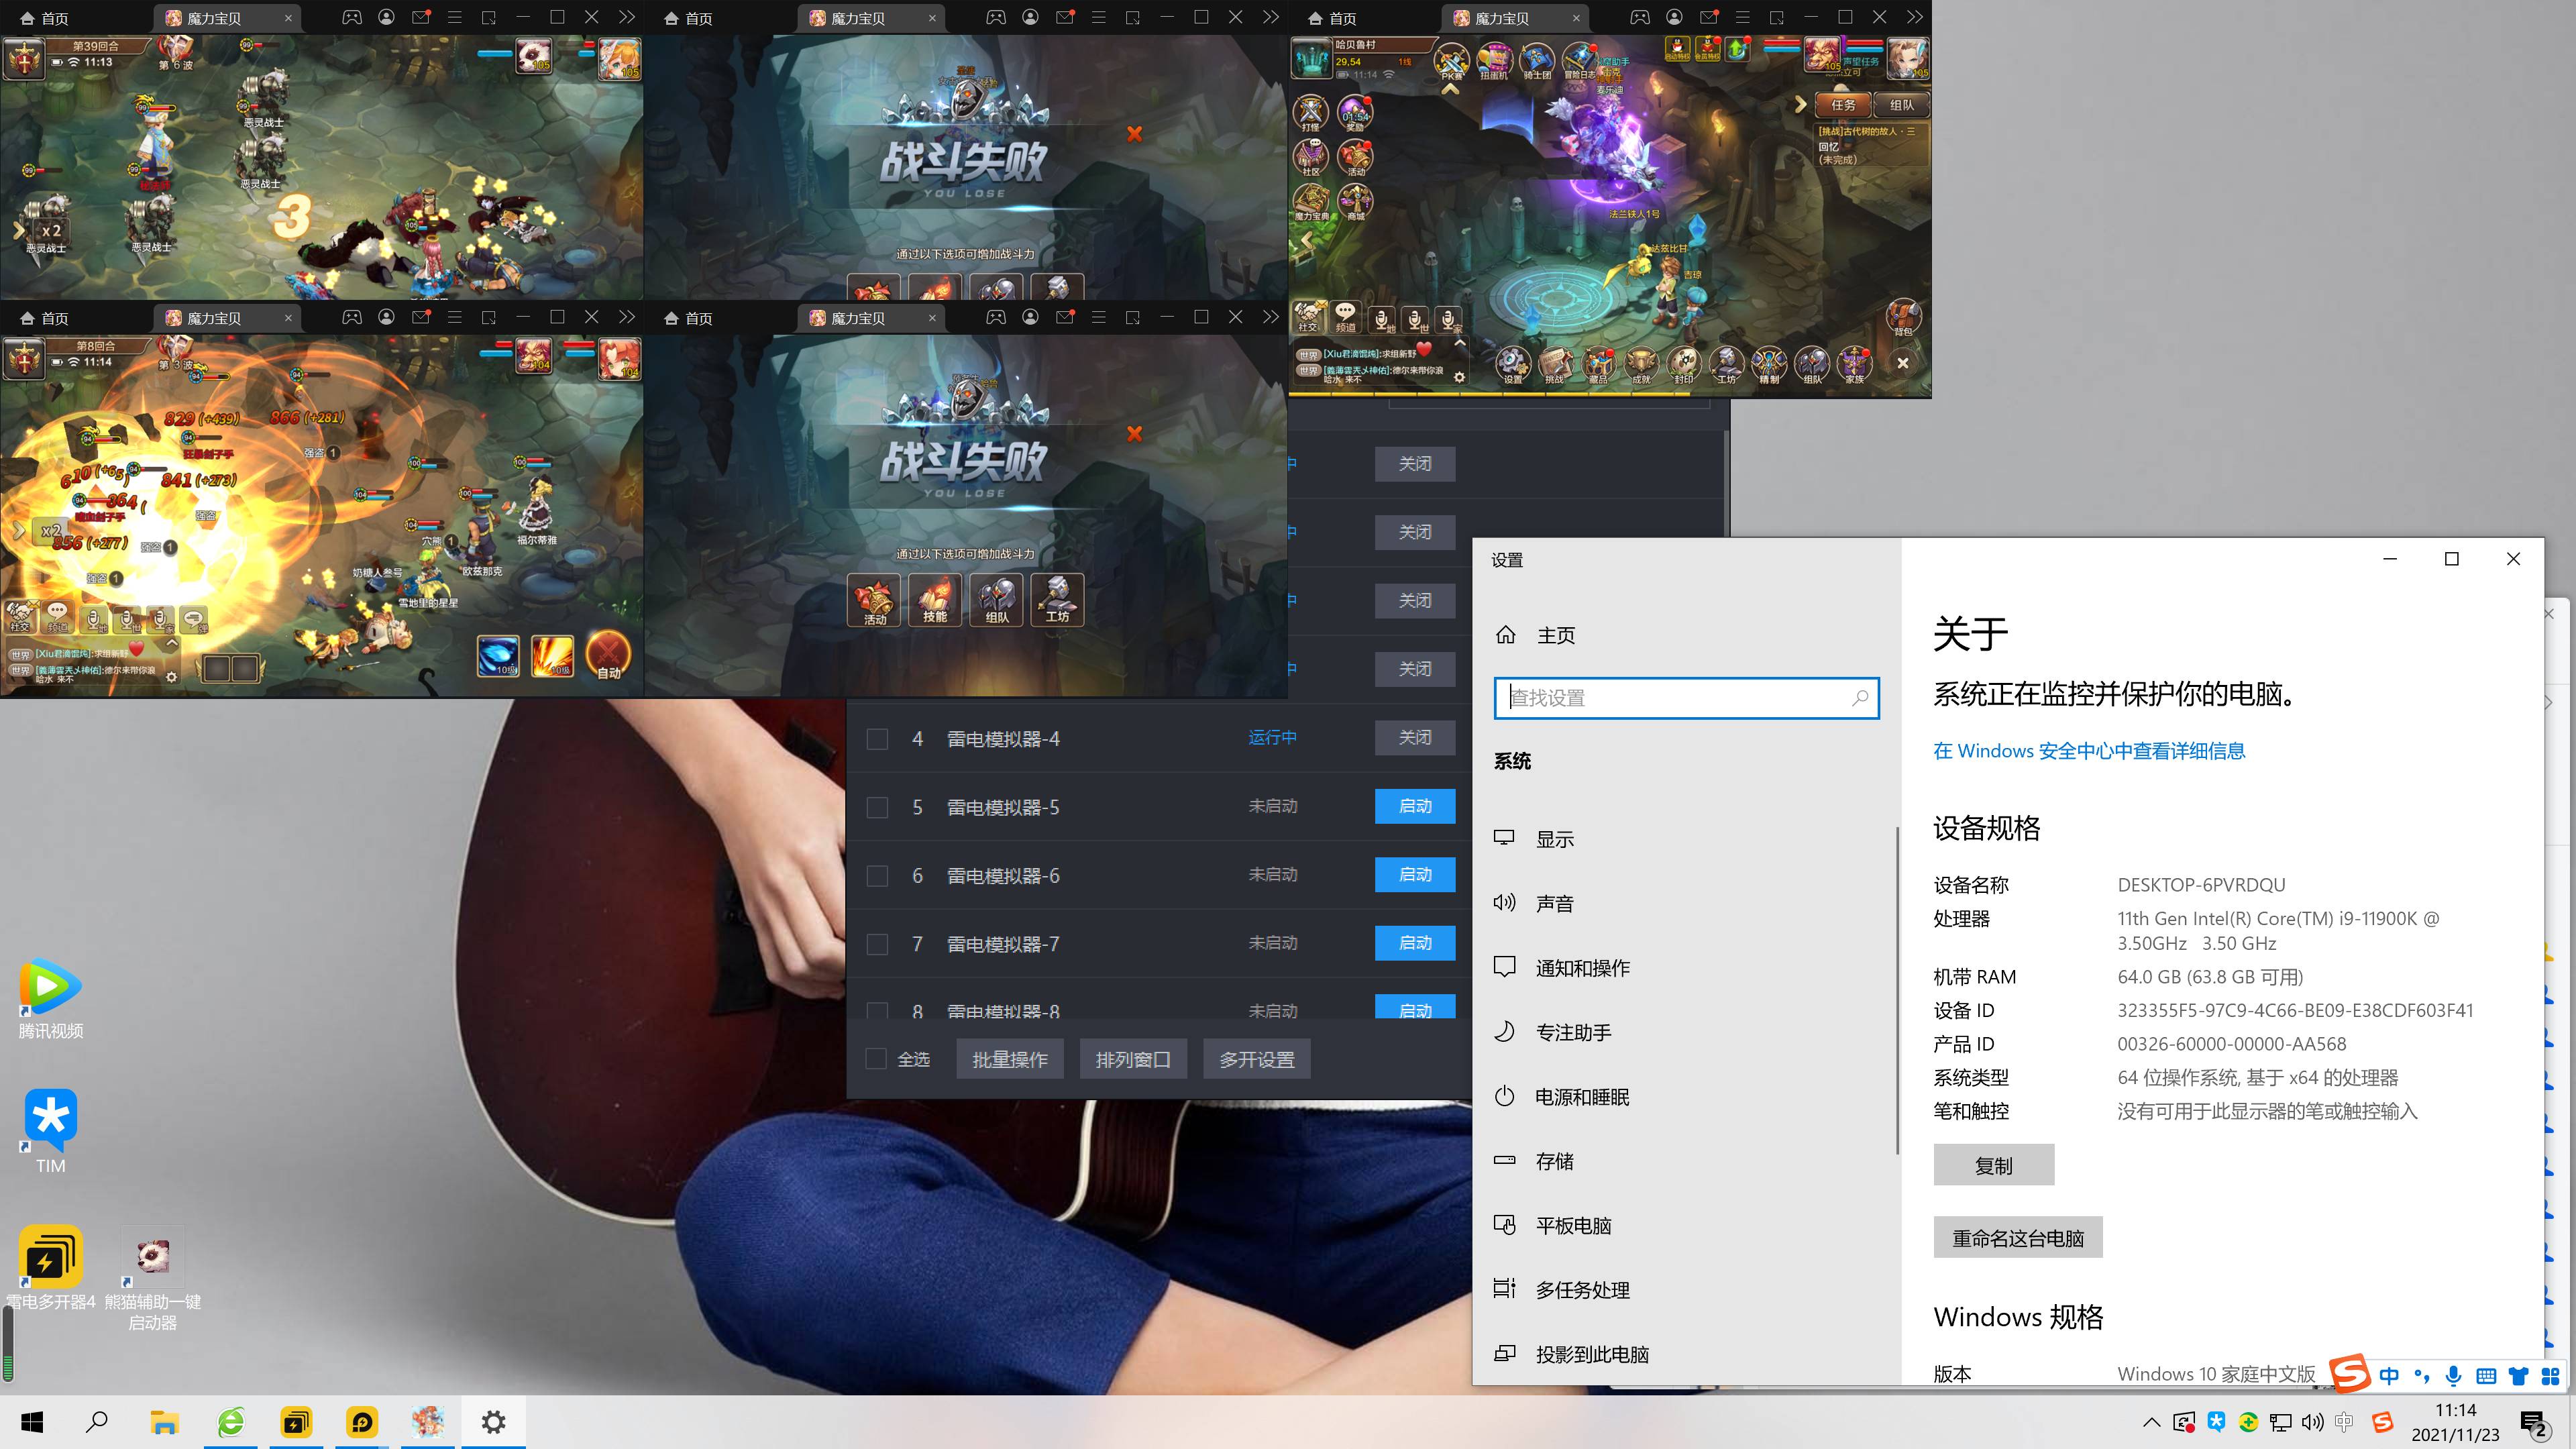Open the Windows 安全中心 details link
The height and width of the screenshot is (1449, 2576).
(x=2088, y=751)
